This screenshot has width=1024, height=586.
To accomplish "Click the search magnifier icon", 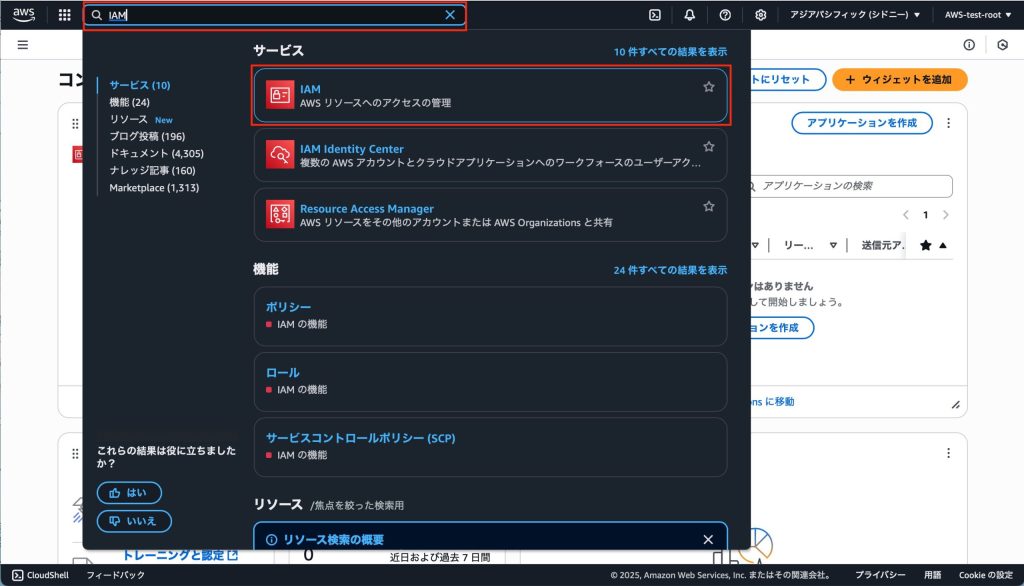I will (97, 15).
